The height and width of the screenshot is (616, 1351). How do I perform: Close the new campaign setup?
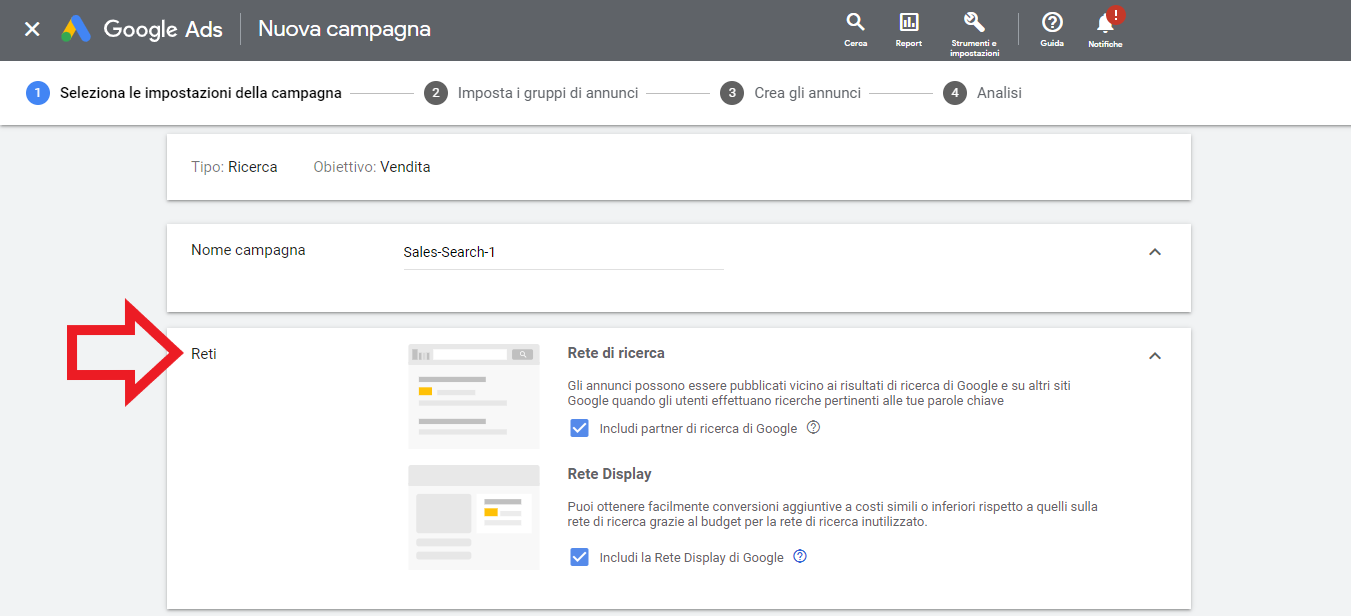tap(32, 29)
